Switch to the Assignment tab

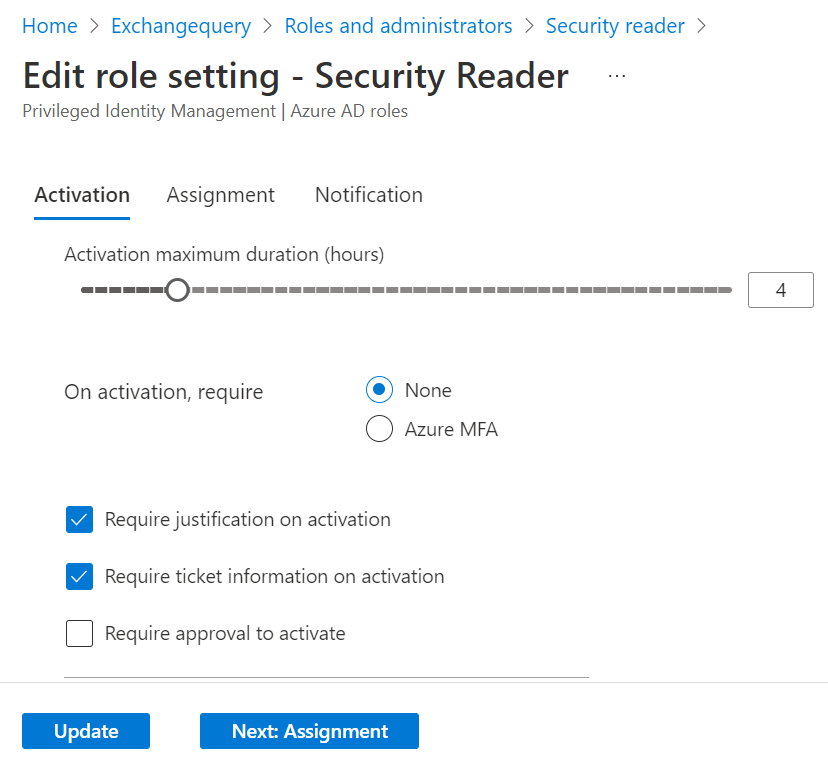click(220, 195)
